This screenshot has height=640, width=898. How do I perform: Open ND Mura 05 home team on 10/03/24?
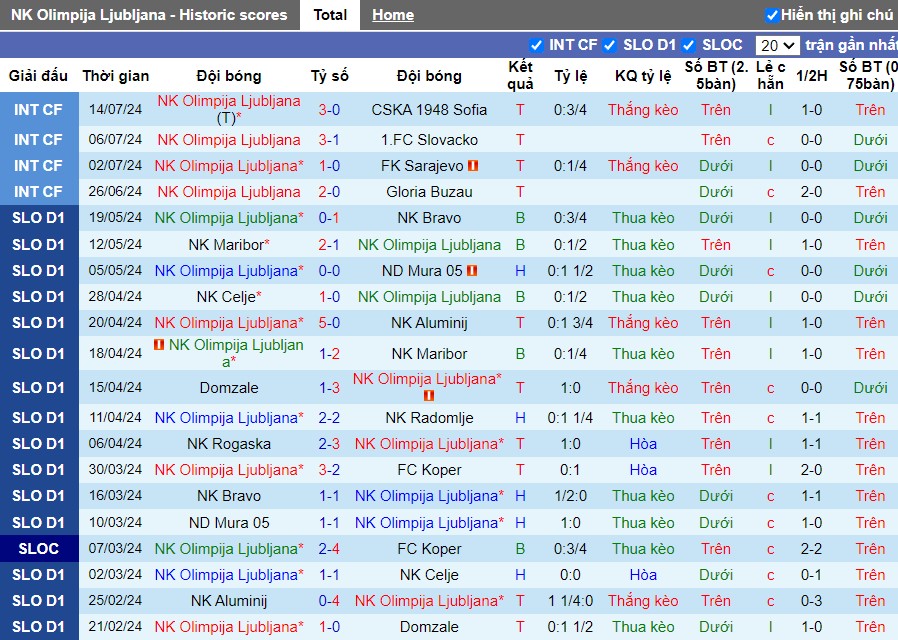point(229,523)
